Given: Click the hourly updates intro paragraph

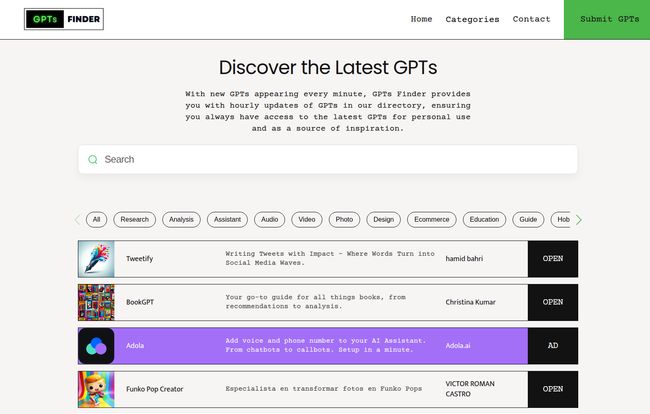Looking at the screenshot, I should point(328,111).
